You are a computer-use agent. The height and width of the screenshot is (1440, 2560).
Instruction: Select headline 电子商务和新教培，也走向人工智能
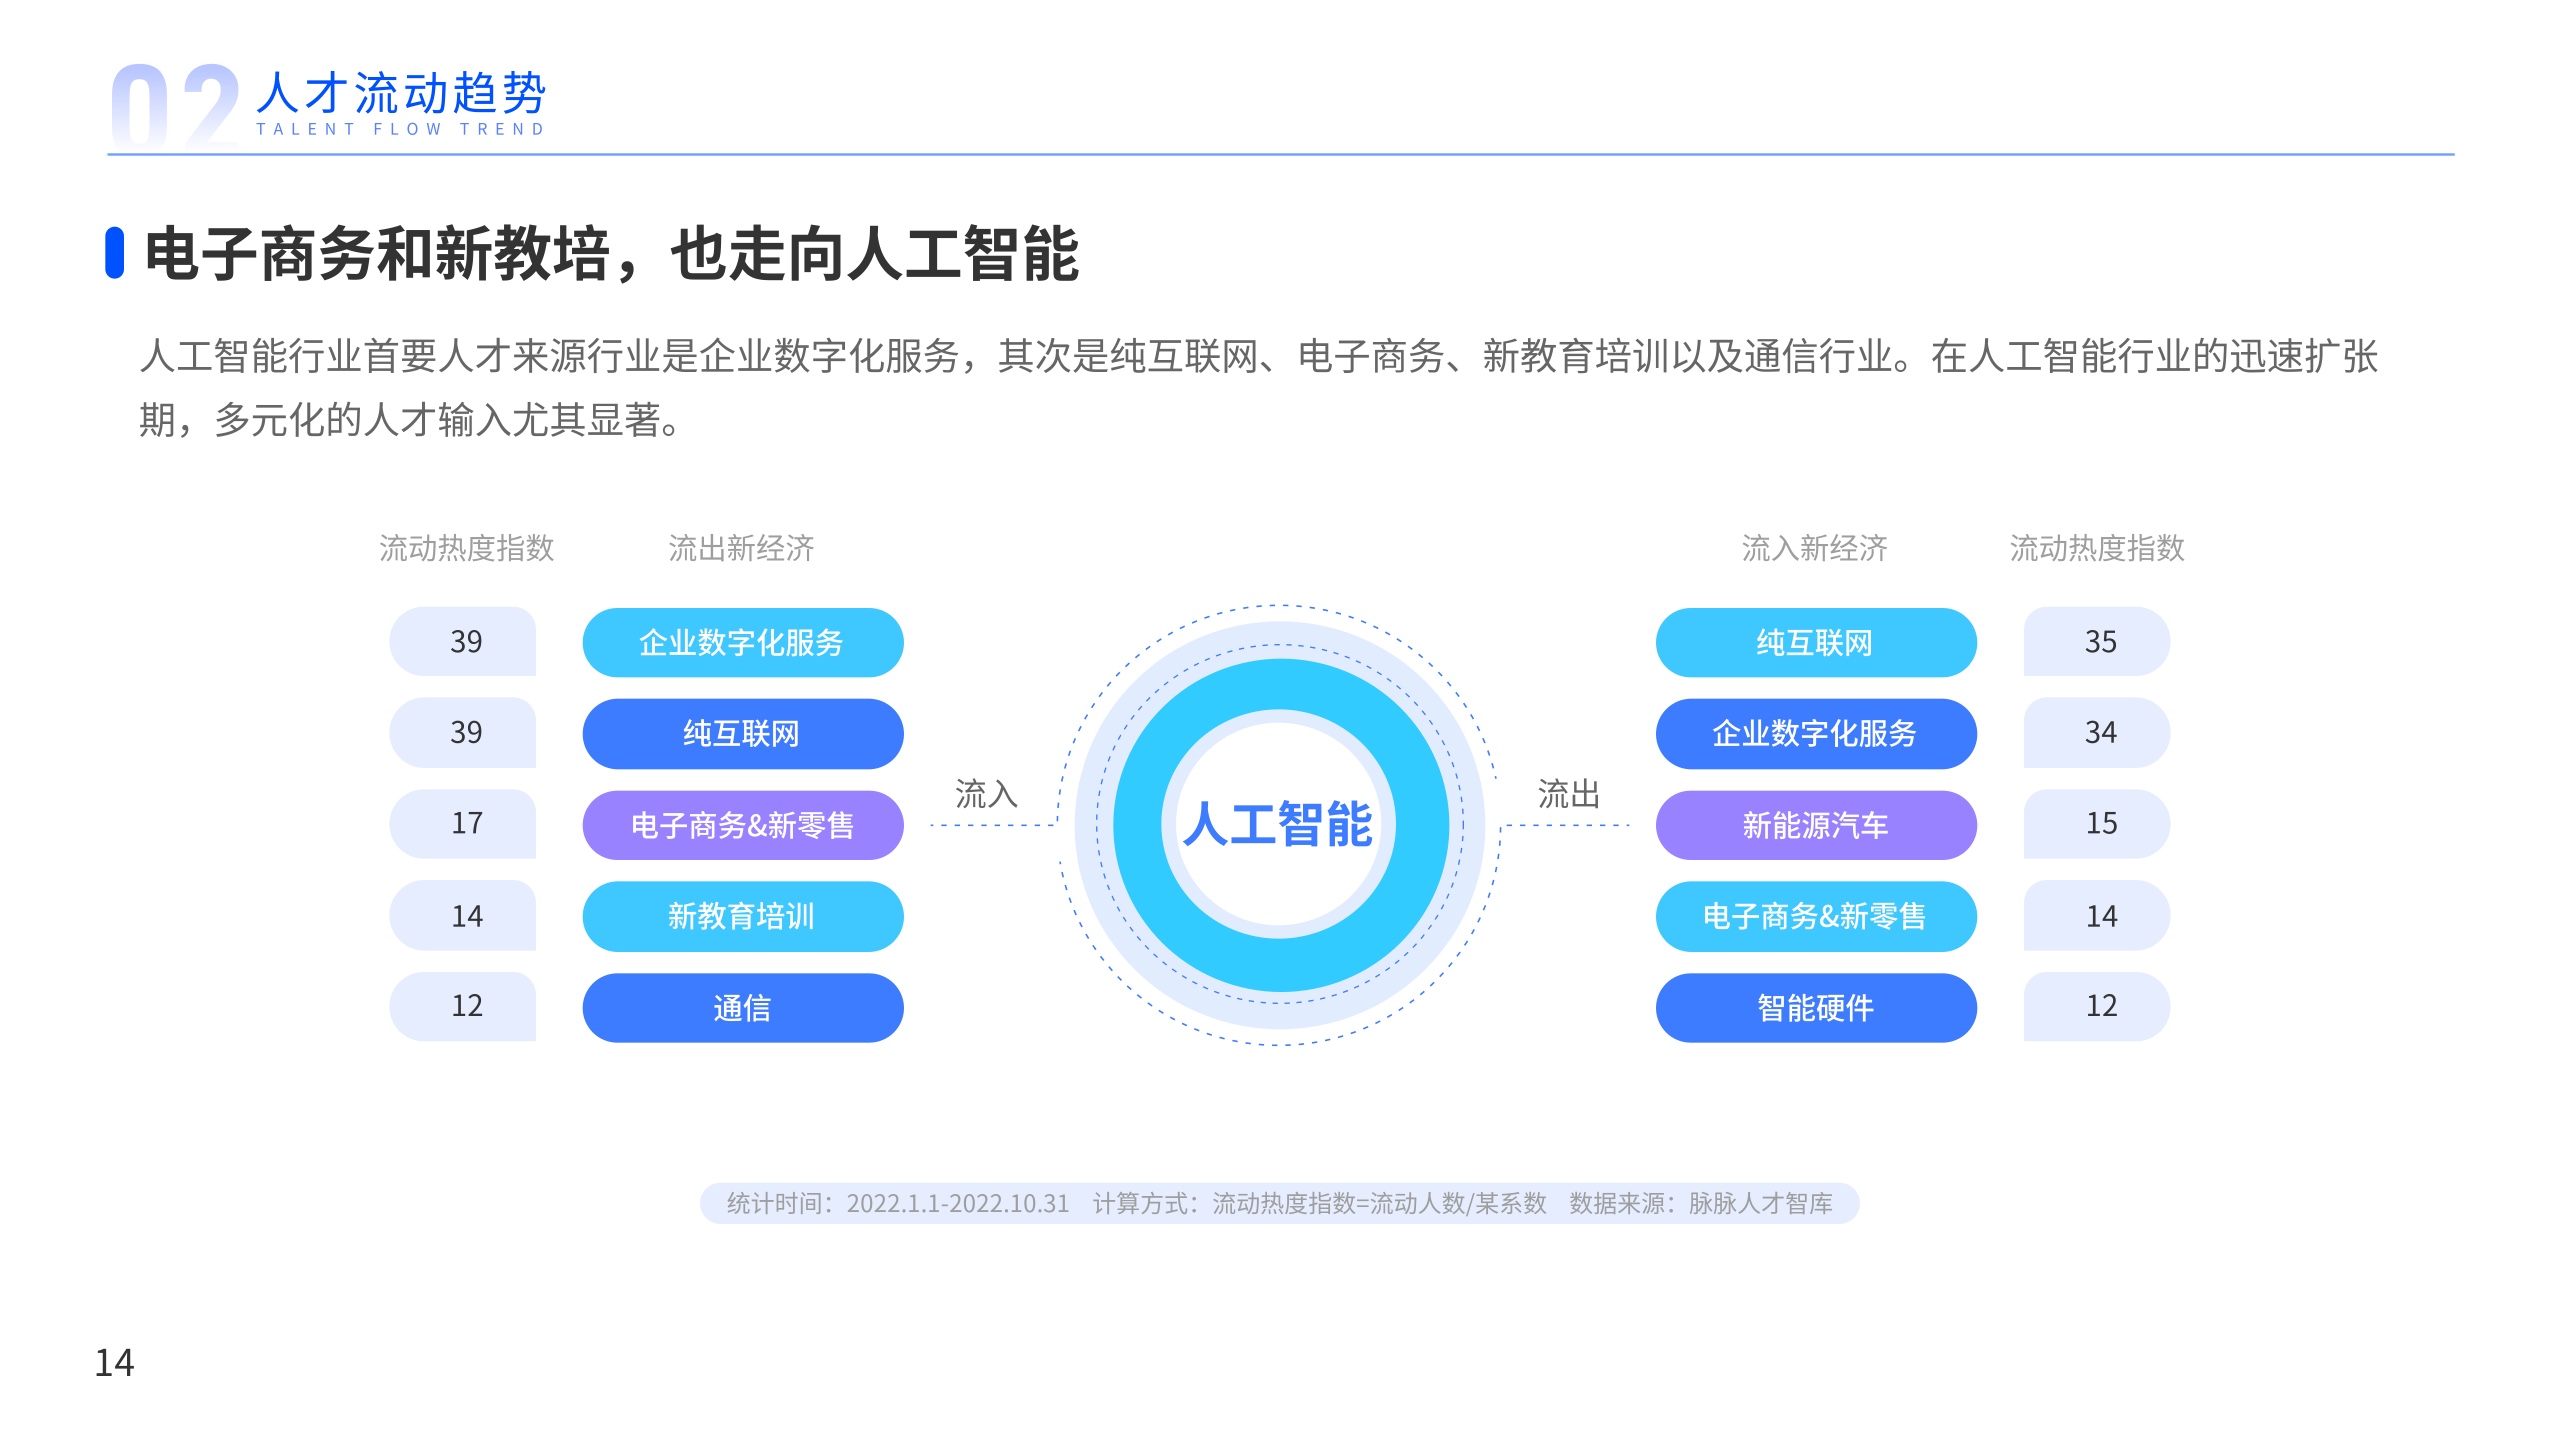[x=612, y=254]
